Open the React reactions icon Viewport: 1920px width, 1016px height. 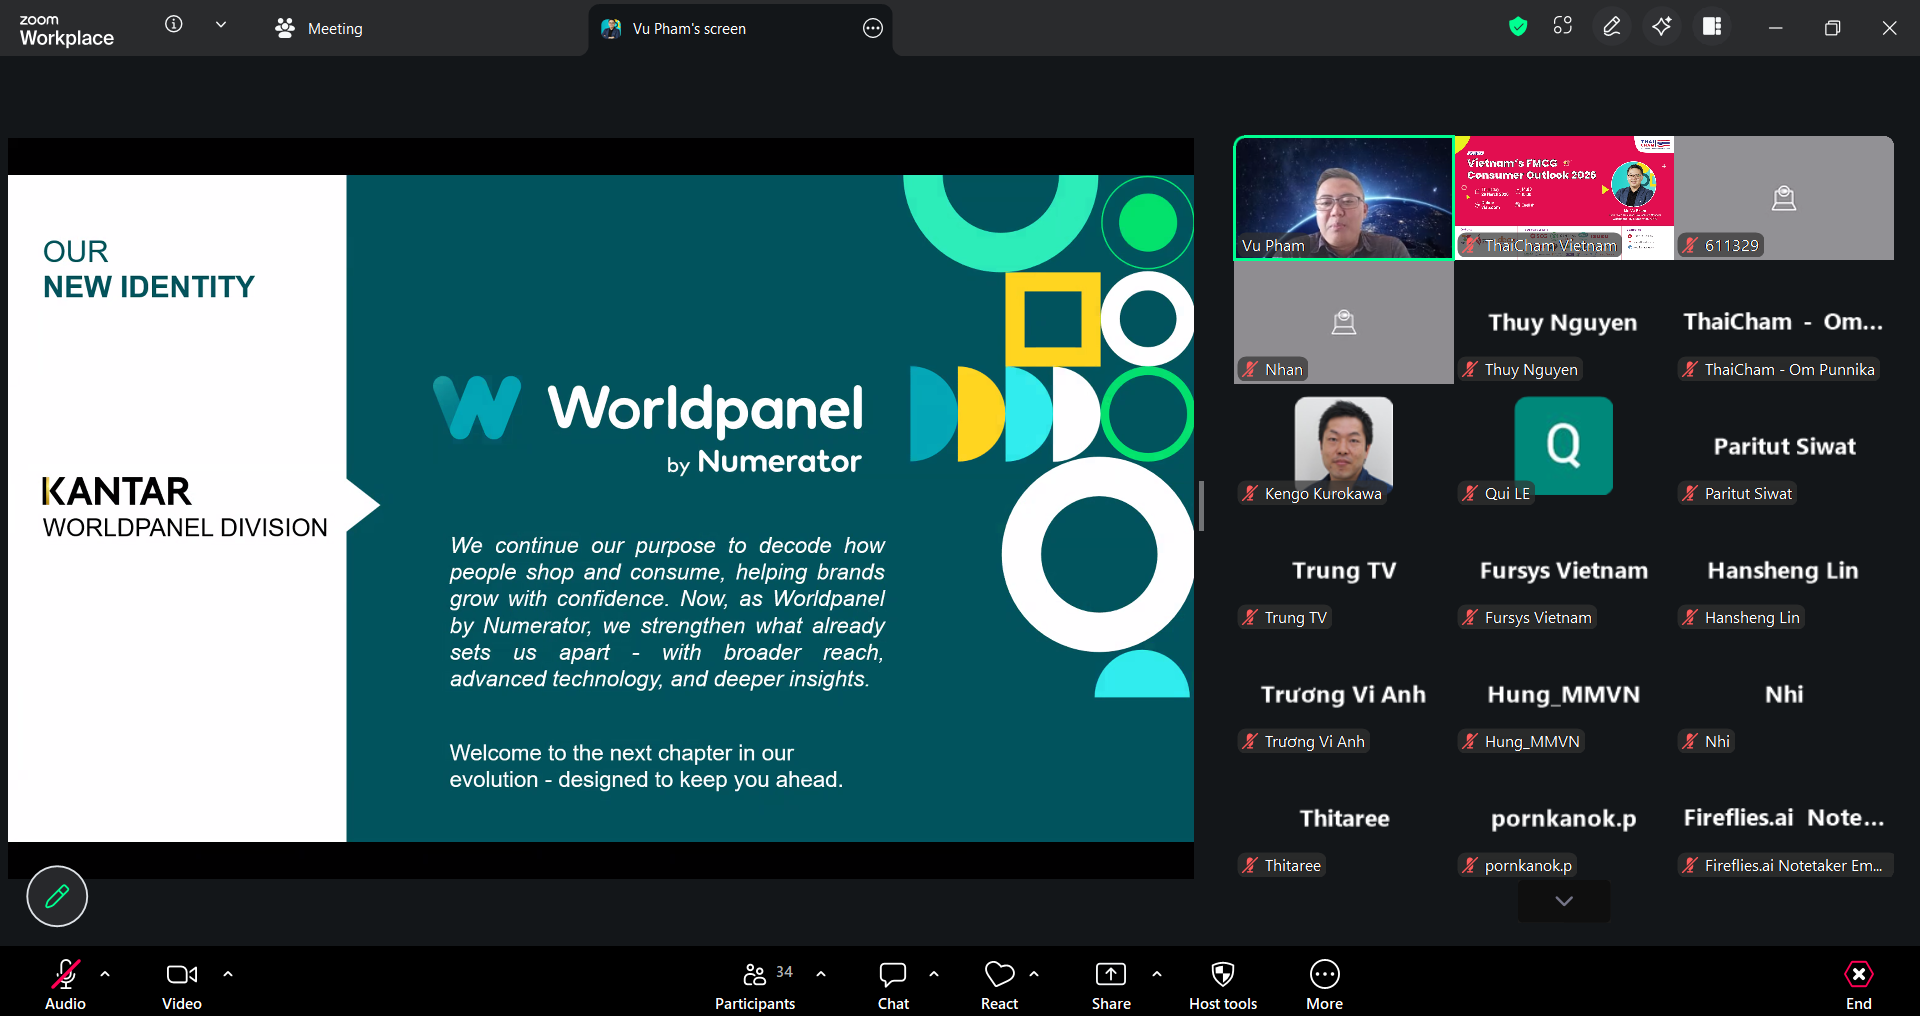coord(998,983)
